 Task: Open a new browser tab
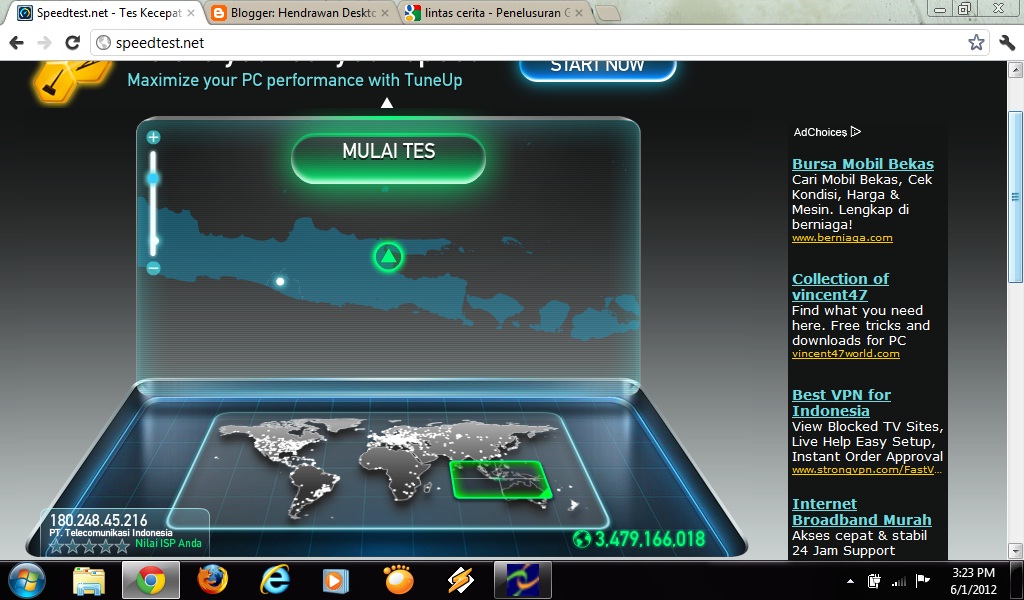click(607, 13)
